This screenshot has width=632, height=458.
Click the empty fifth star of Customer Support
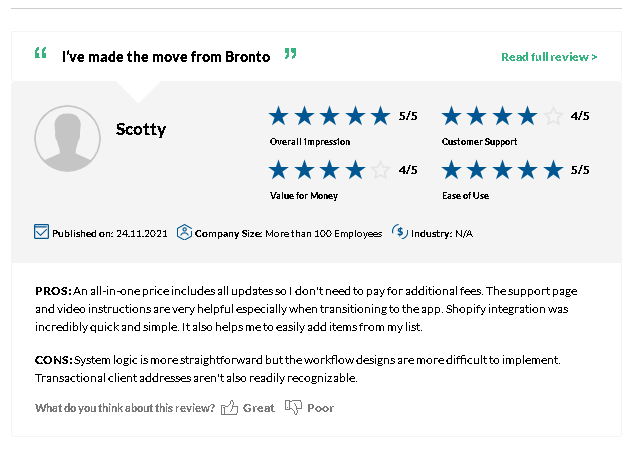click(x=553, y=116)
